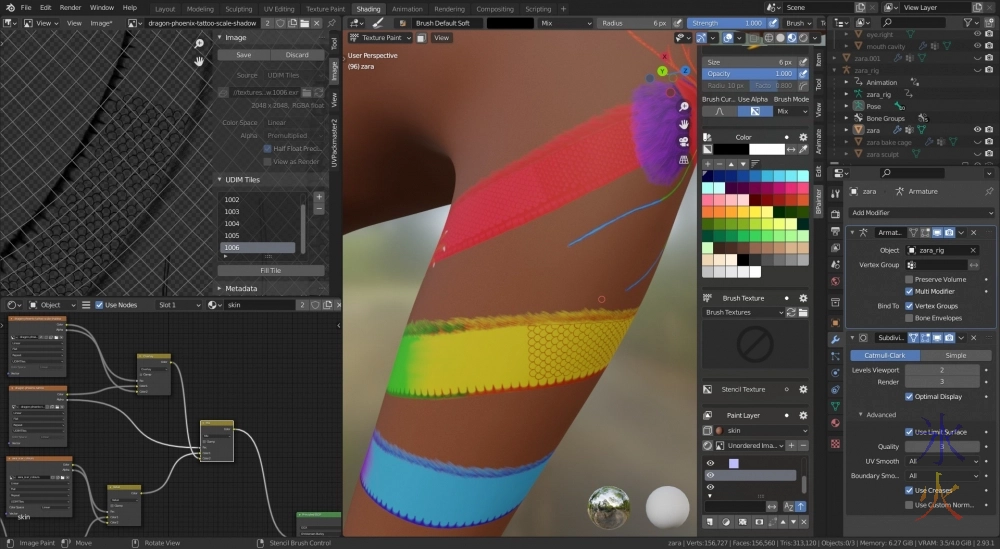The image size is (1000, 549).
Task: Select the material preview shading mode icon
Action: (x=791, y=38)
